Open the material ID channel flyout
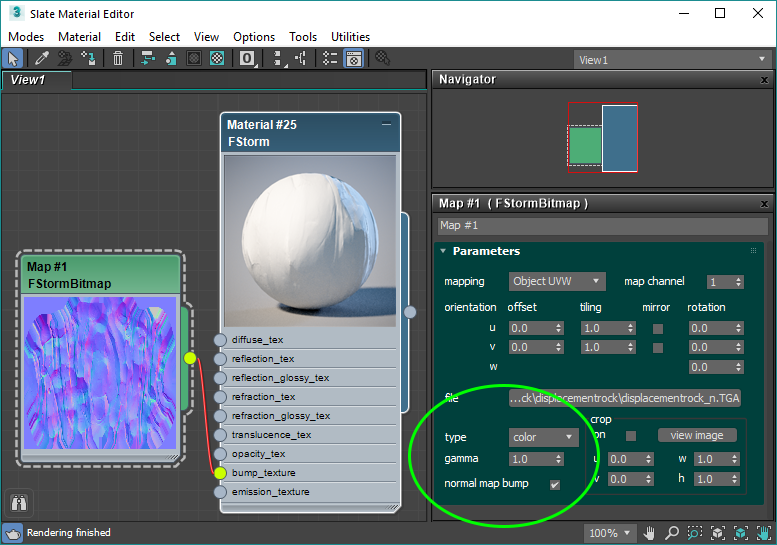The image size is (777, 545). coord(247,58)
